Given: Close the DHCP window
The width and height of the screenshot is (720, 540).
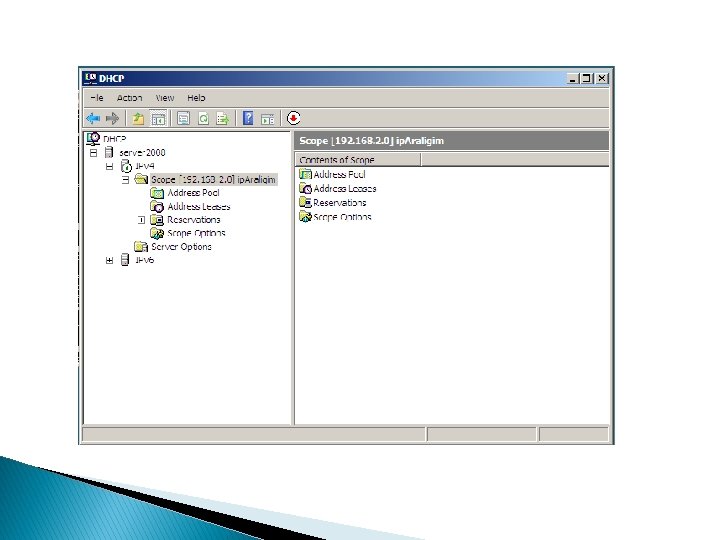Looking at the screenshot, I should point(602,79).
